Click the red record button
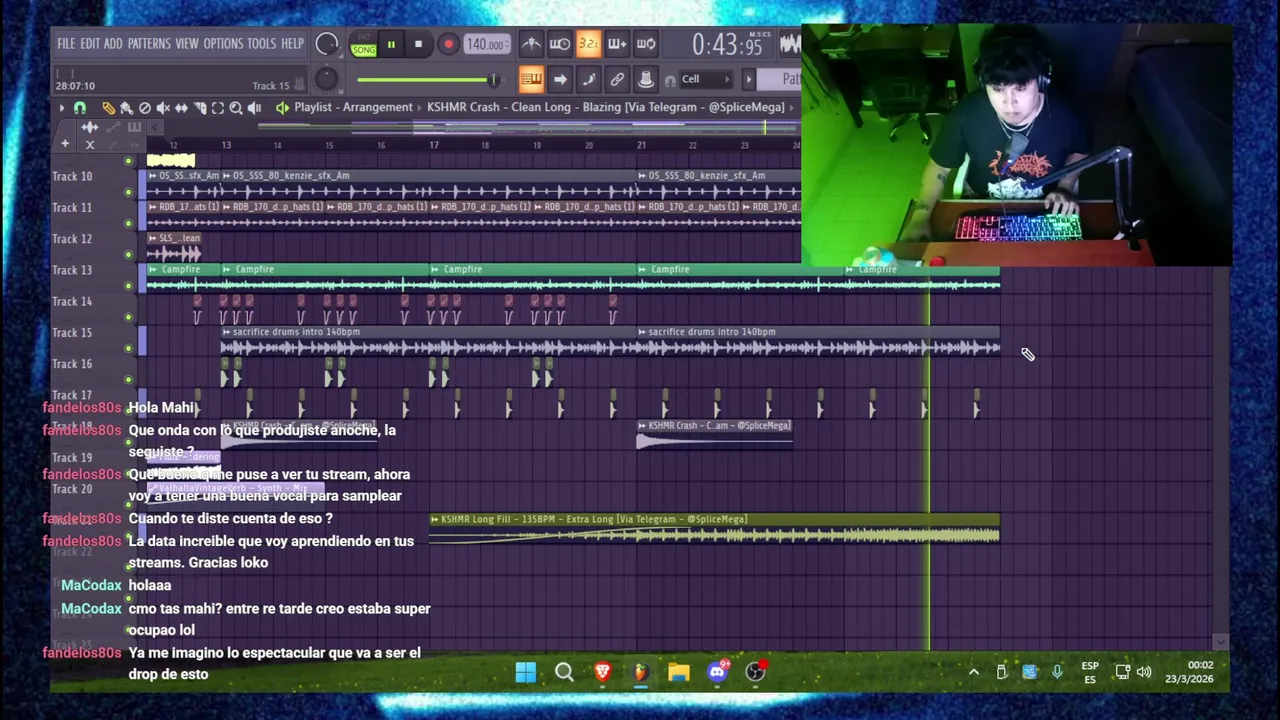 pyautogui.click(x=448, y=44)
